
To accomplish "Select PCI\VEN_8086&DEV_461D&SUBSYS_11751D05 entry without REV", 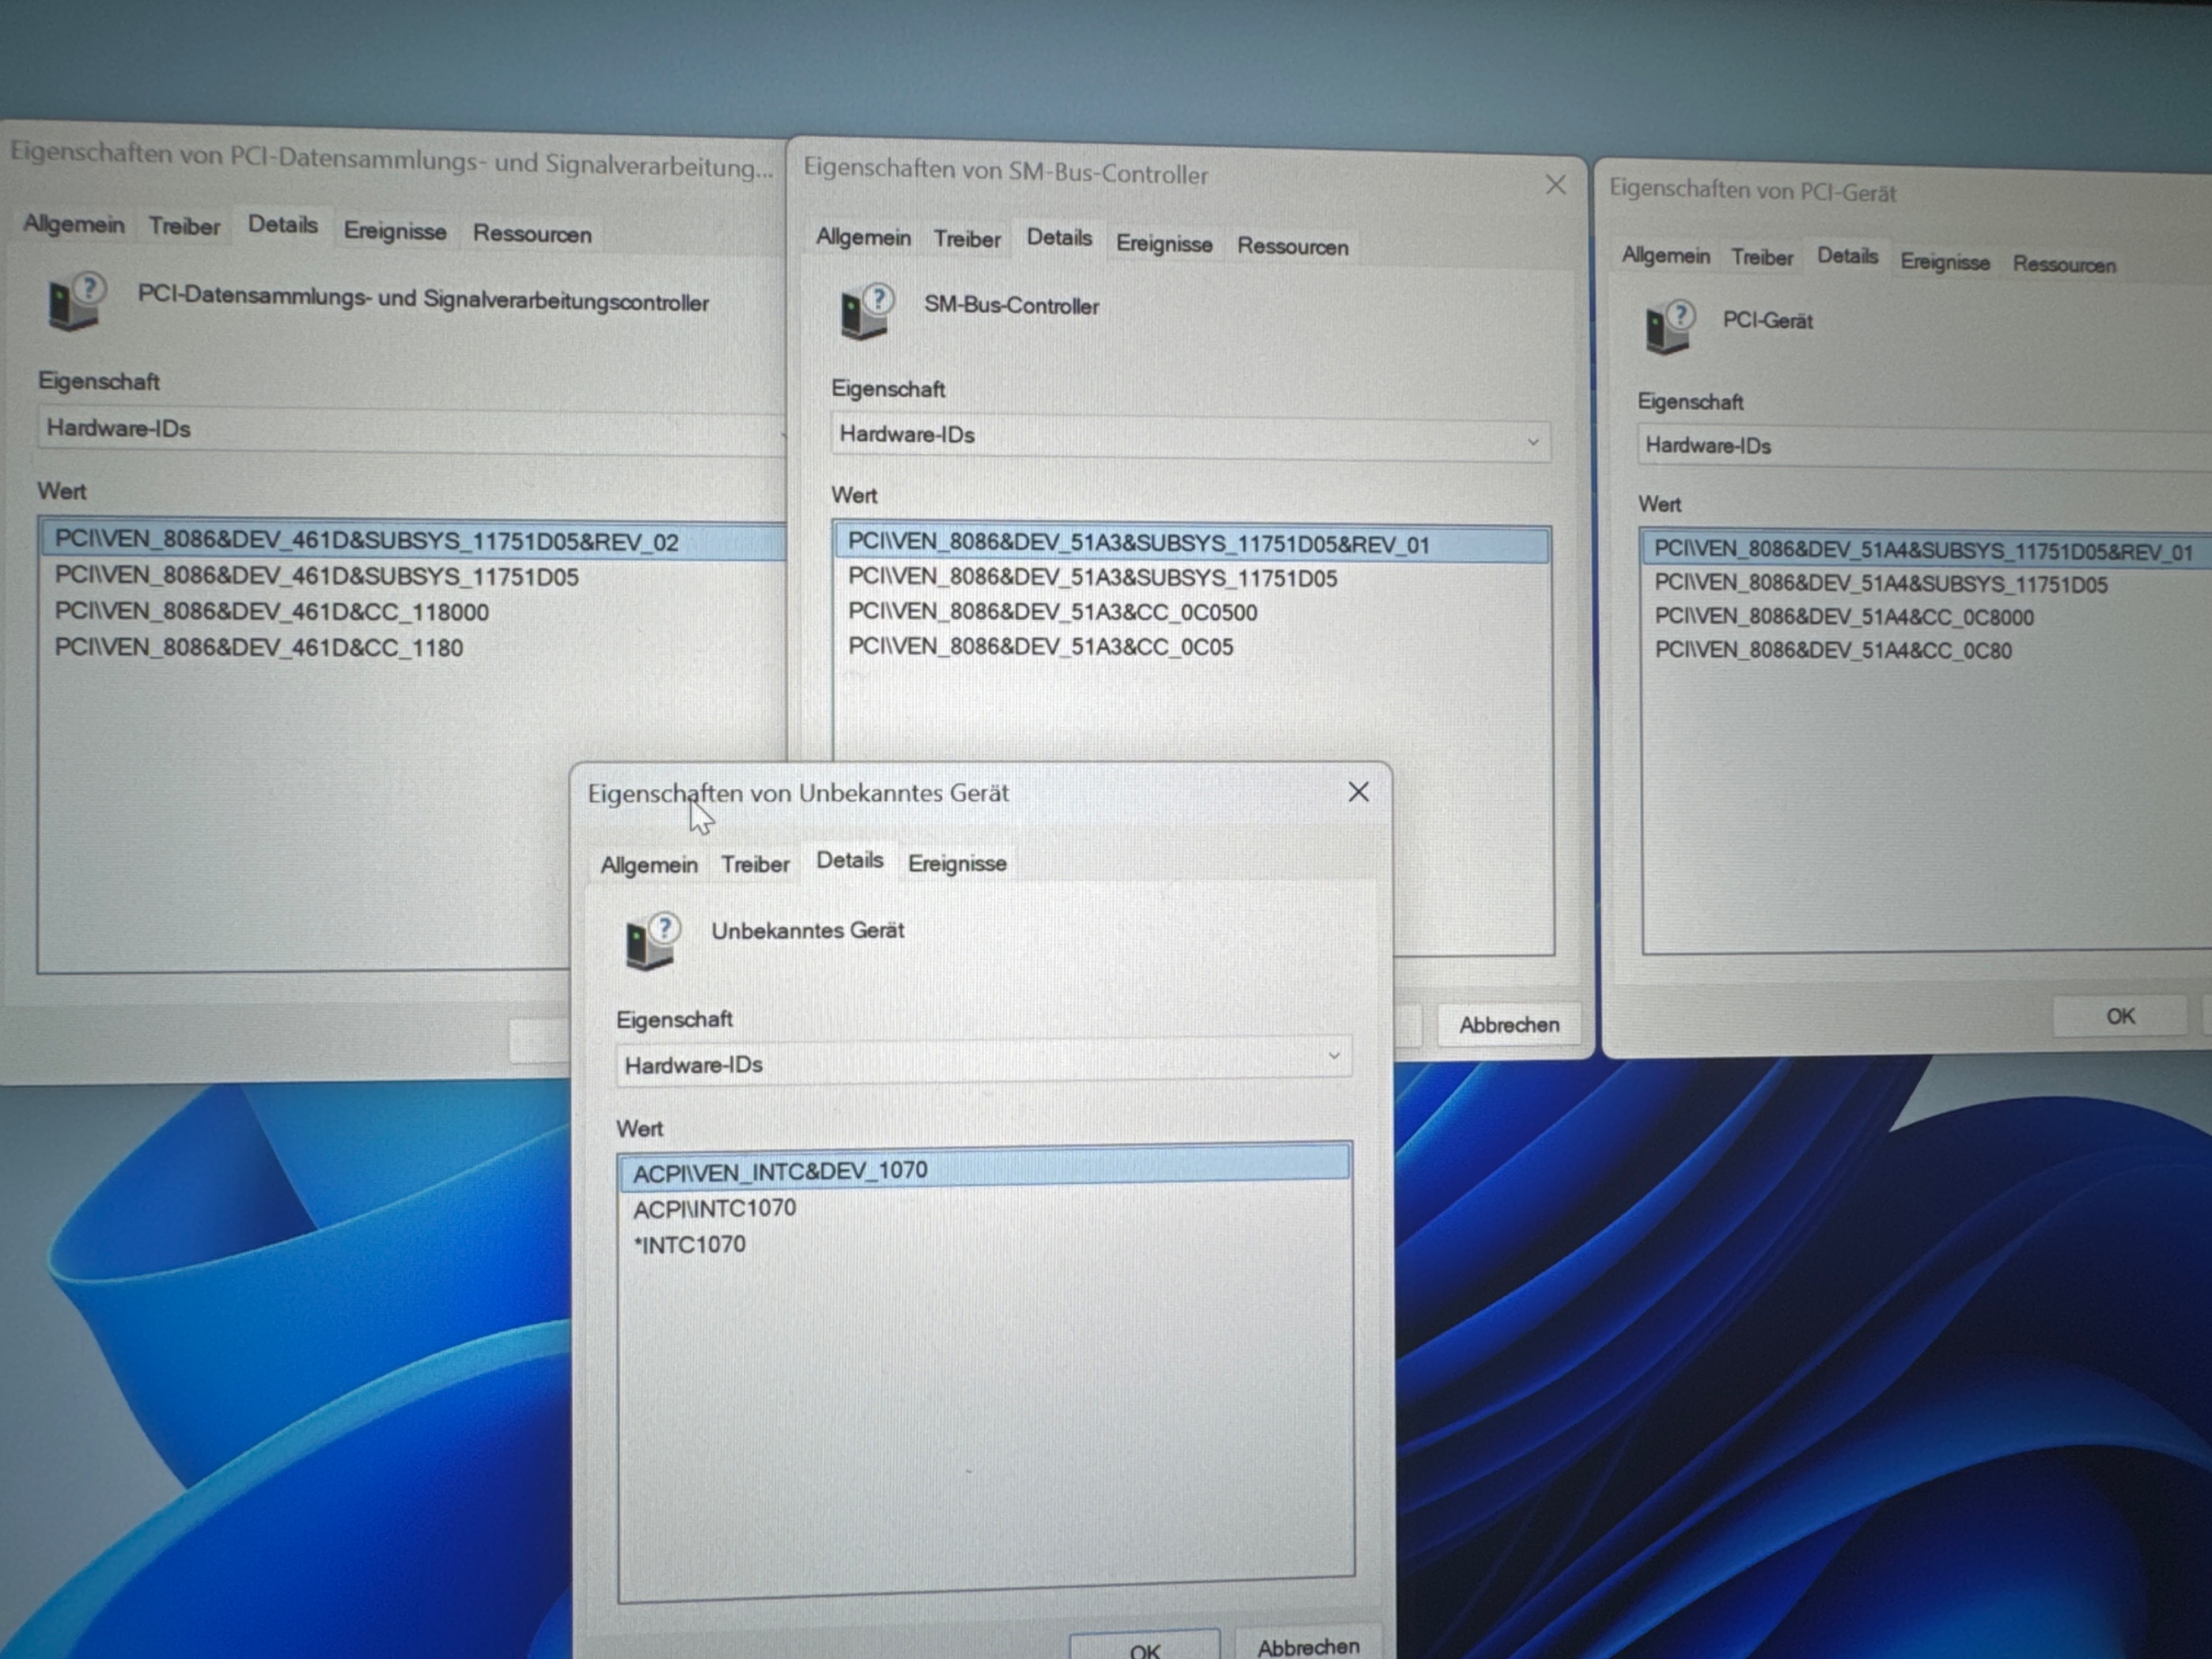I will [x=316, y=577].
